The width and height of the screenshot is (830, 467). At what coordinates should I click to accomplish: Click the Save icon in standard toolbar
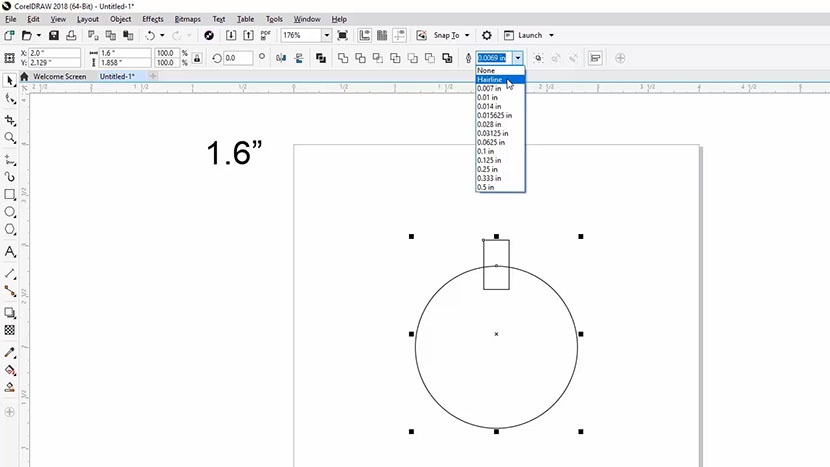(x=54, y=35)
